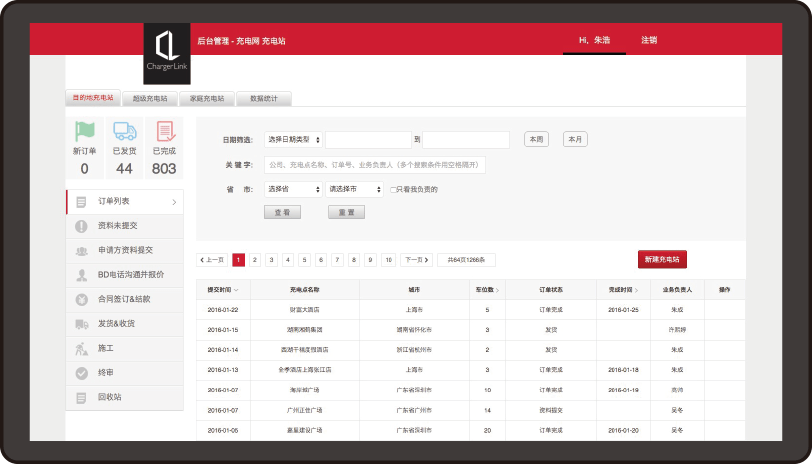Viewport: 812px width, 464px height.
Task: Open shipped orders via the blue truck icon
Action: (x=124, y=131)
